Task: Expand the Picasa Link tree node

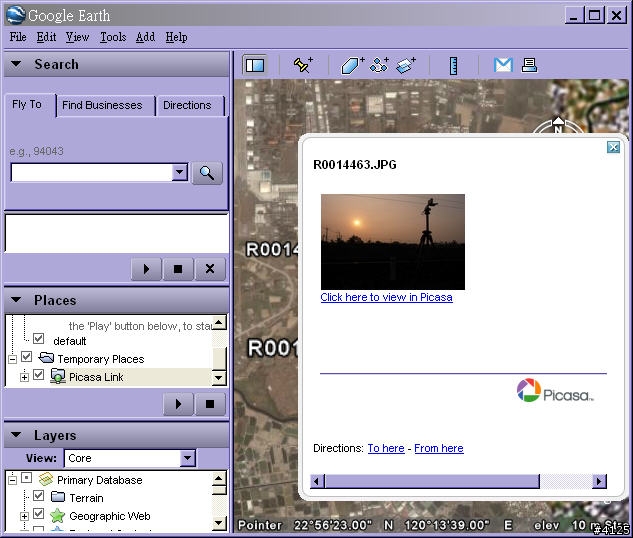Action: pos(25,377)
